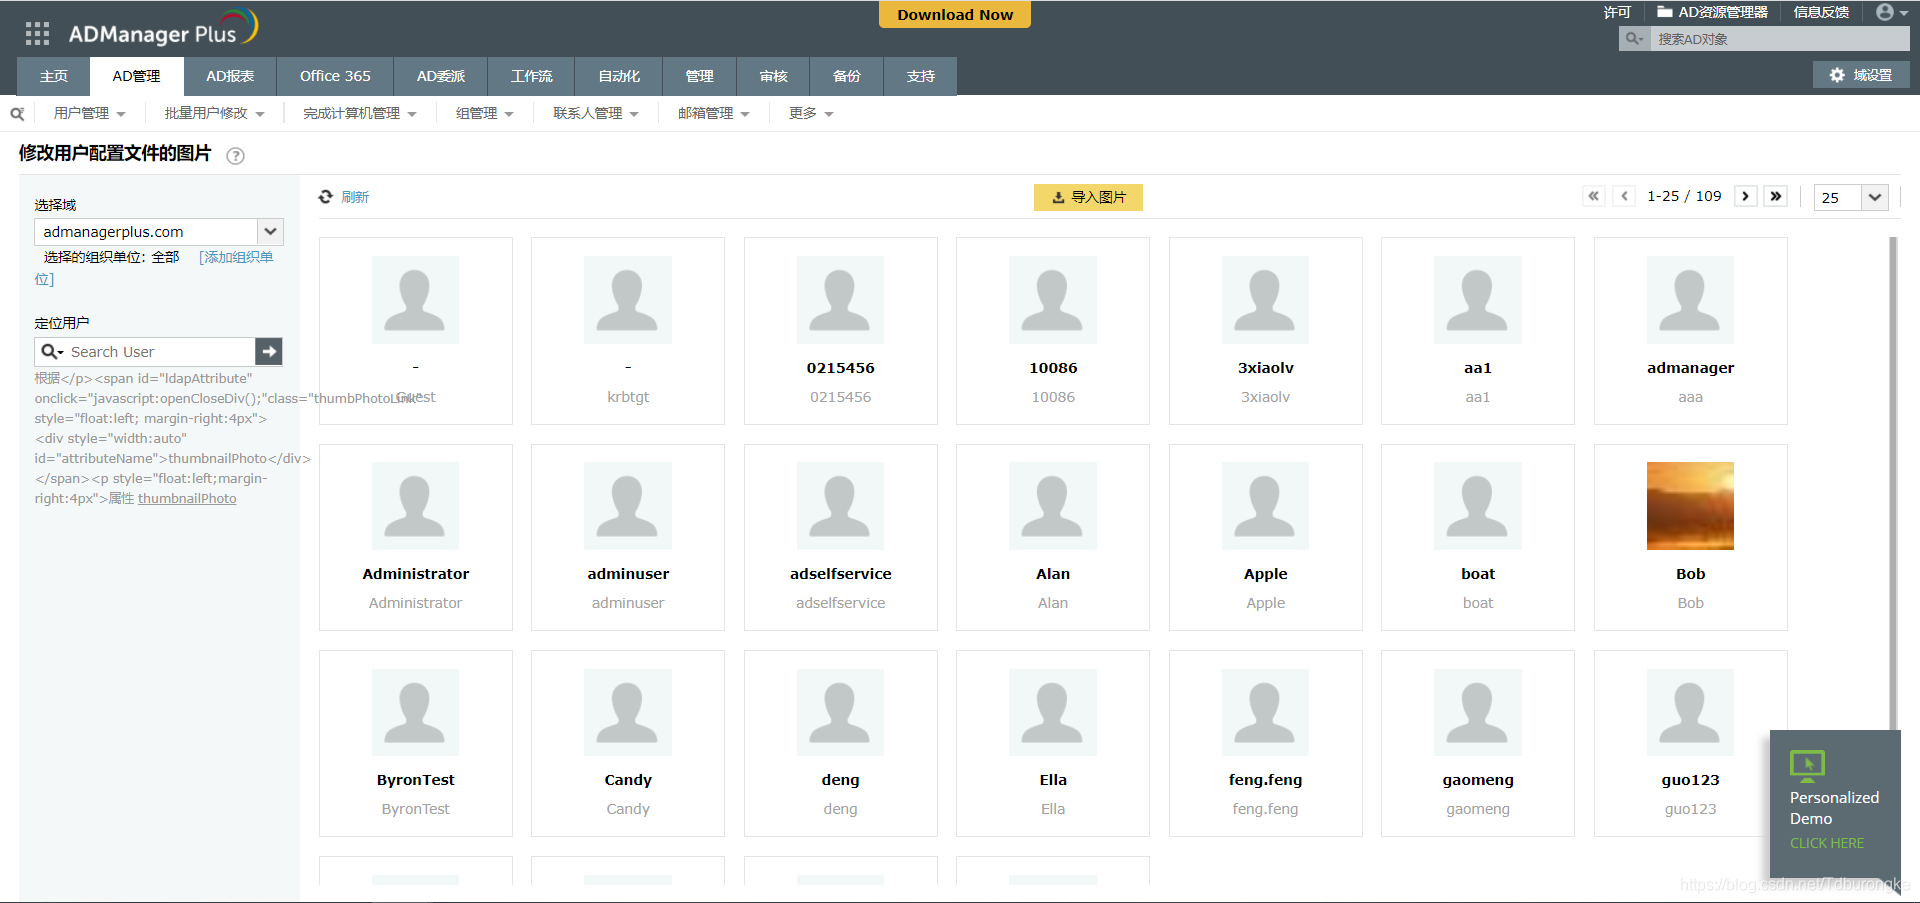This screenshot has height=903, width=1920.
Task: Switch to the Office 365 tab
Action: coord(335,76)
